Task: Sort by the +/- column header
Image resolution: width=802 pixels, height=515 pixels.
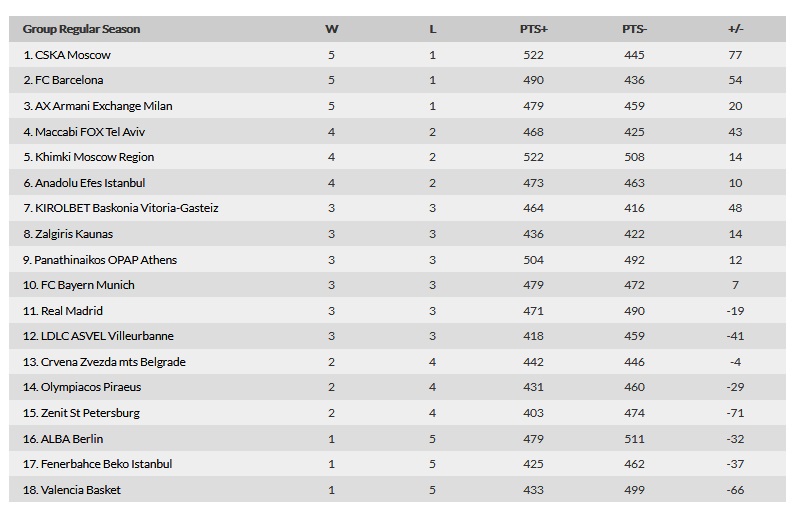Action: [x=736, y=29]
